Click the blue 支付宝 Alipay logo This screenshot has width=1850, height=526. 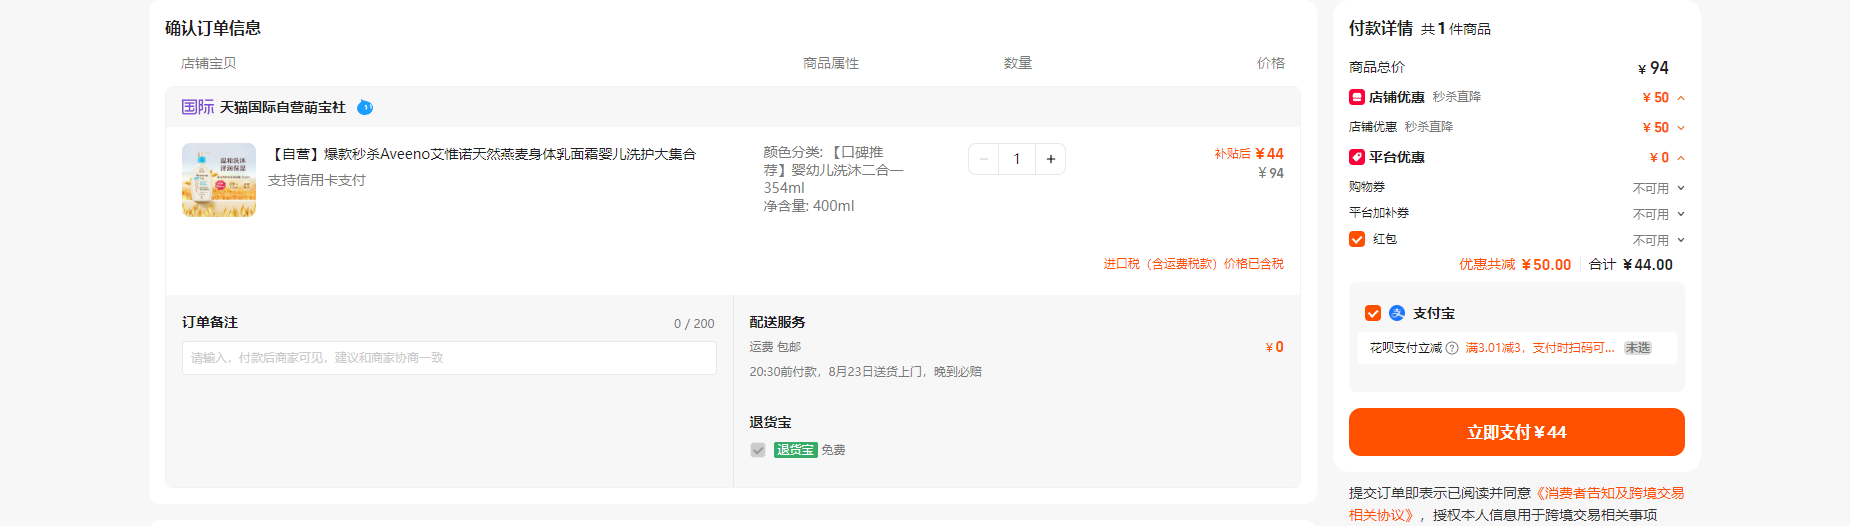coord(1397,313)
